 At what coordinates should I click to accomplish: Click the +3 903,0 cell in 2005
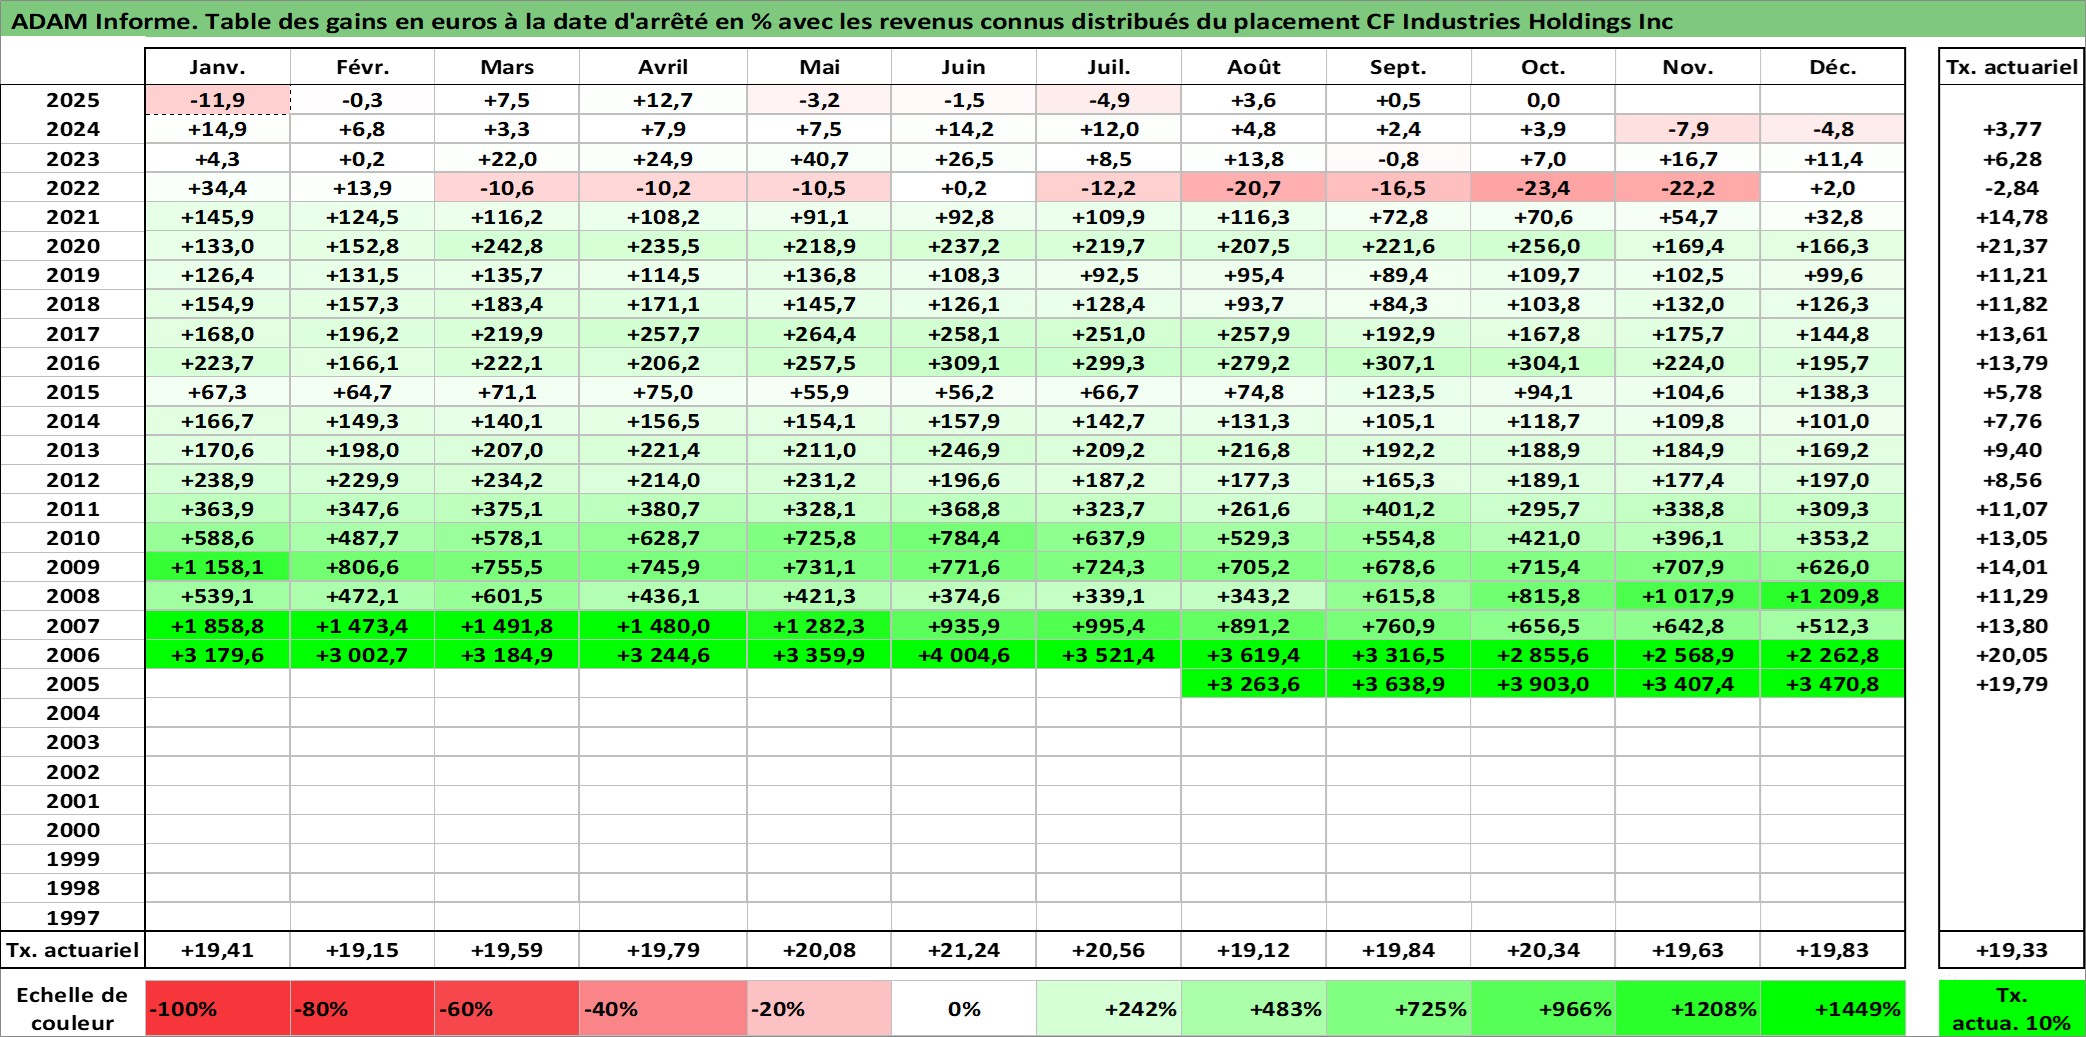click(x=1543, y=684)
